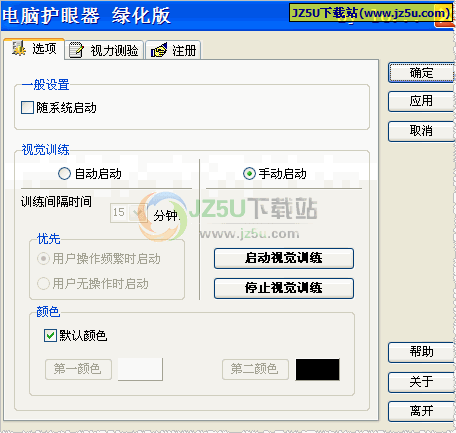The image size is (456, 433).
Task: Open the 训练间隔时间 minutes dropdown arrow
Action: point(138,213)
